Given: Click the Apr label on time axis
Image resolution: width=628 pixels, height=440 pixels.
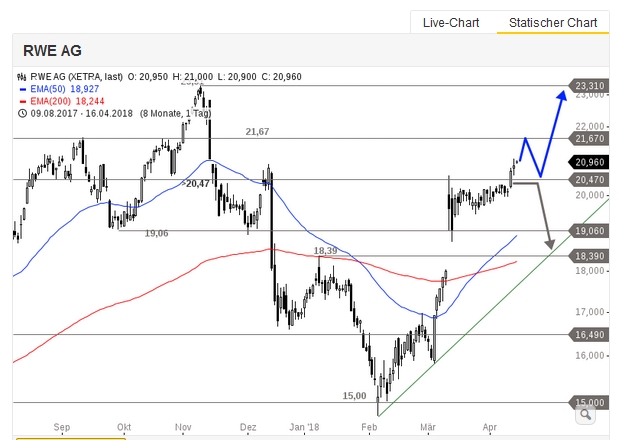Looking at the screenshot, I should (x=489, y=427).
